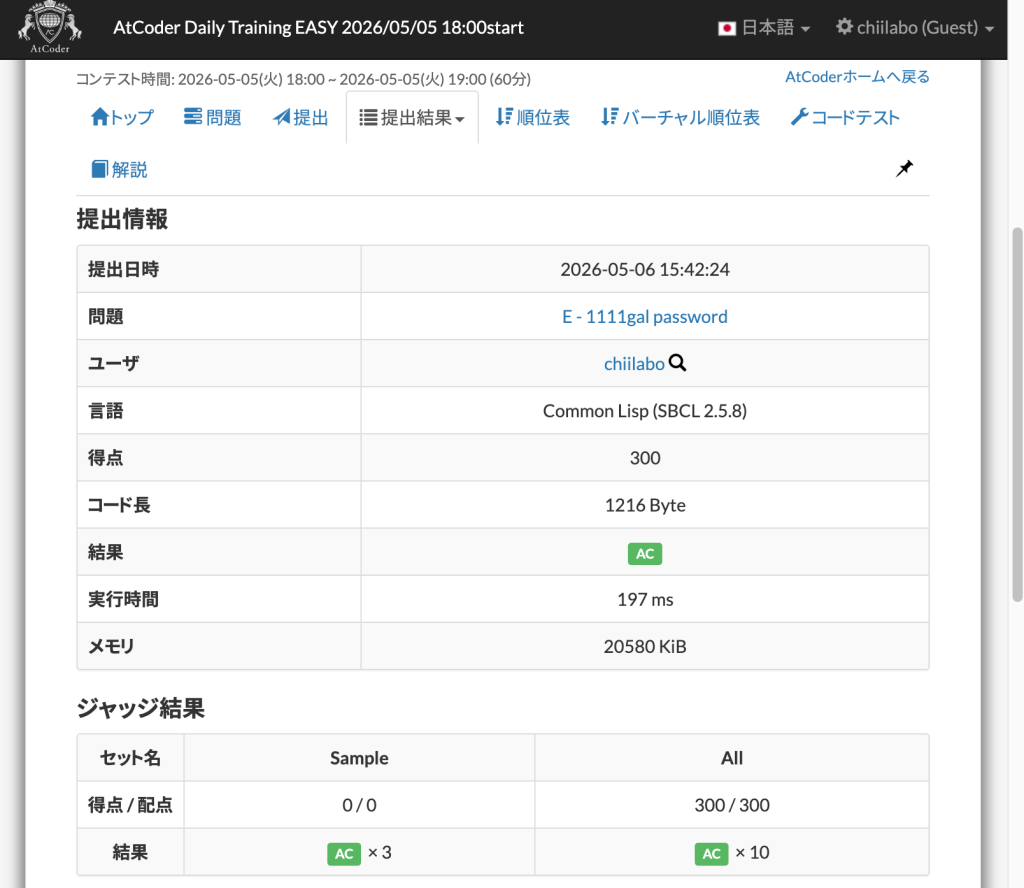1024x888 pixels.
Task: Open the chiilabo (Guest) user menu
Action: 915,27
